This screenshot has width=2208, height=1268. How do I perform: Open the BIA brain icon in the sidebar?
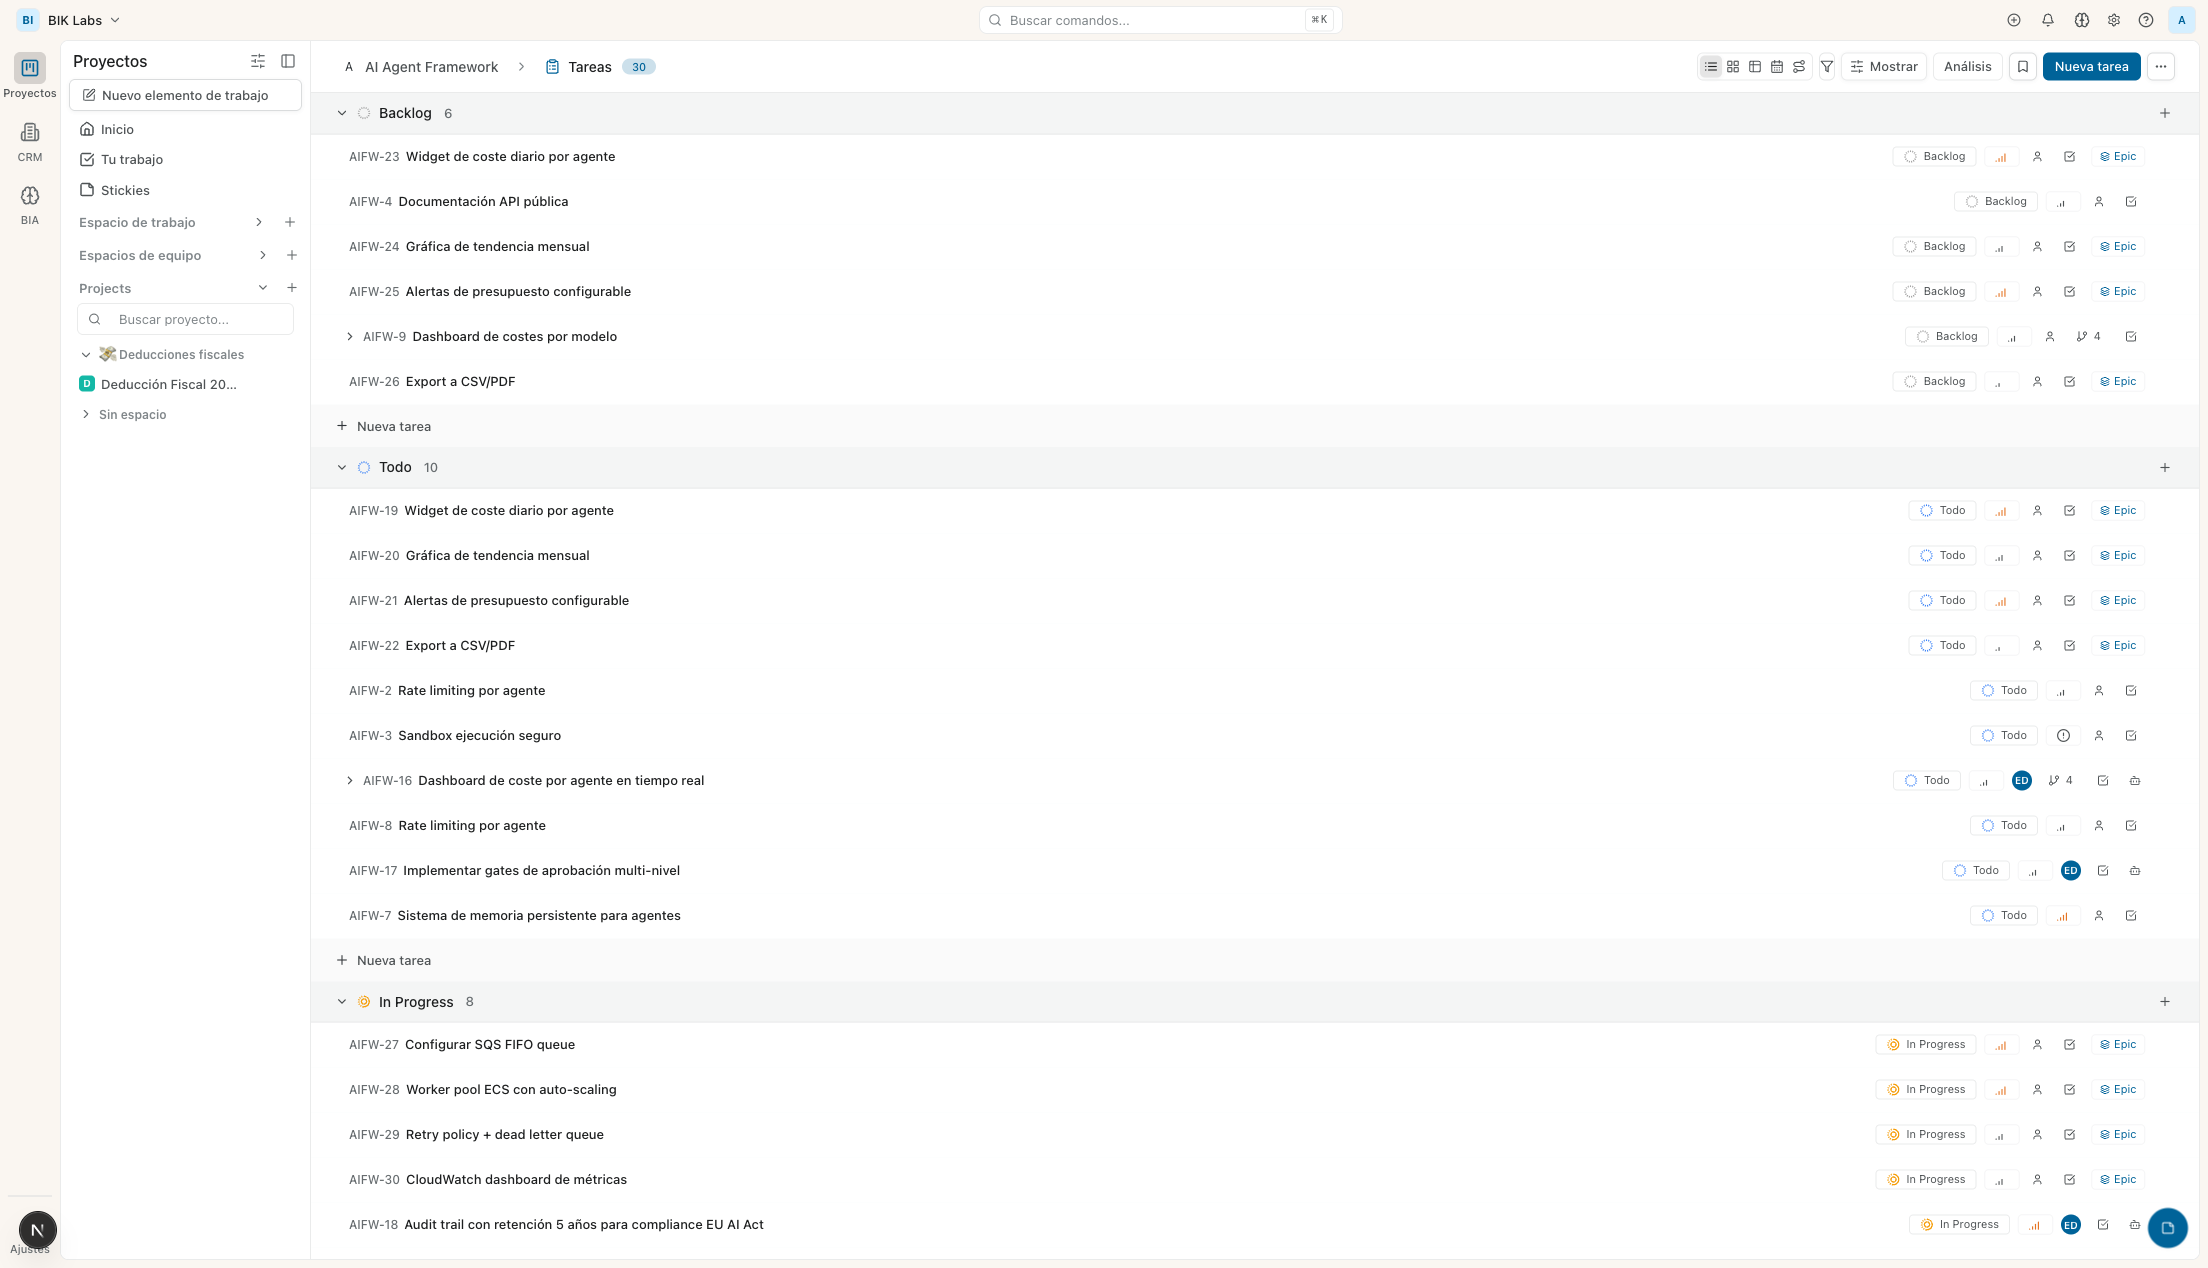(x=30, y=196)
